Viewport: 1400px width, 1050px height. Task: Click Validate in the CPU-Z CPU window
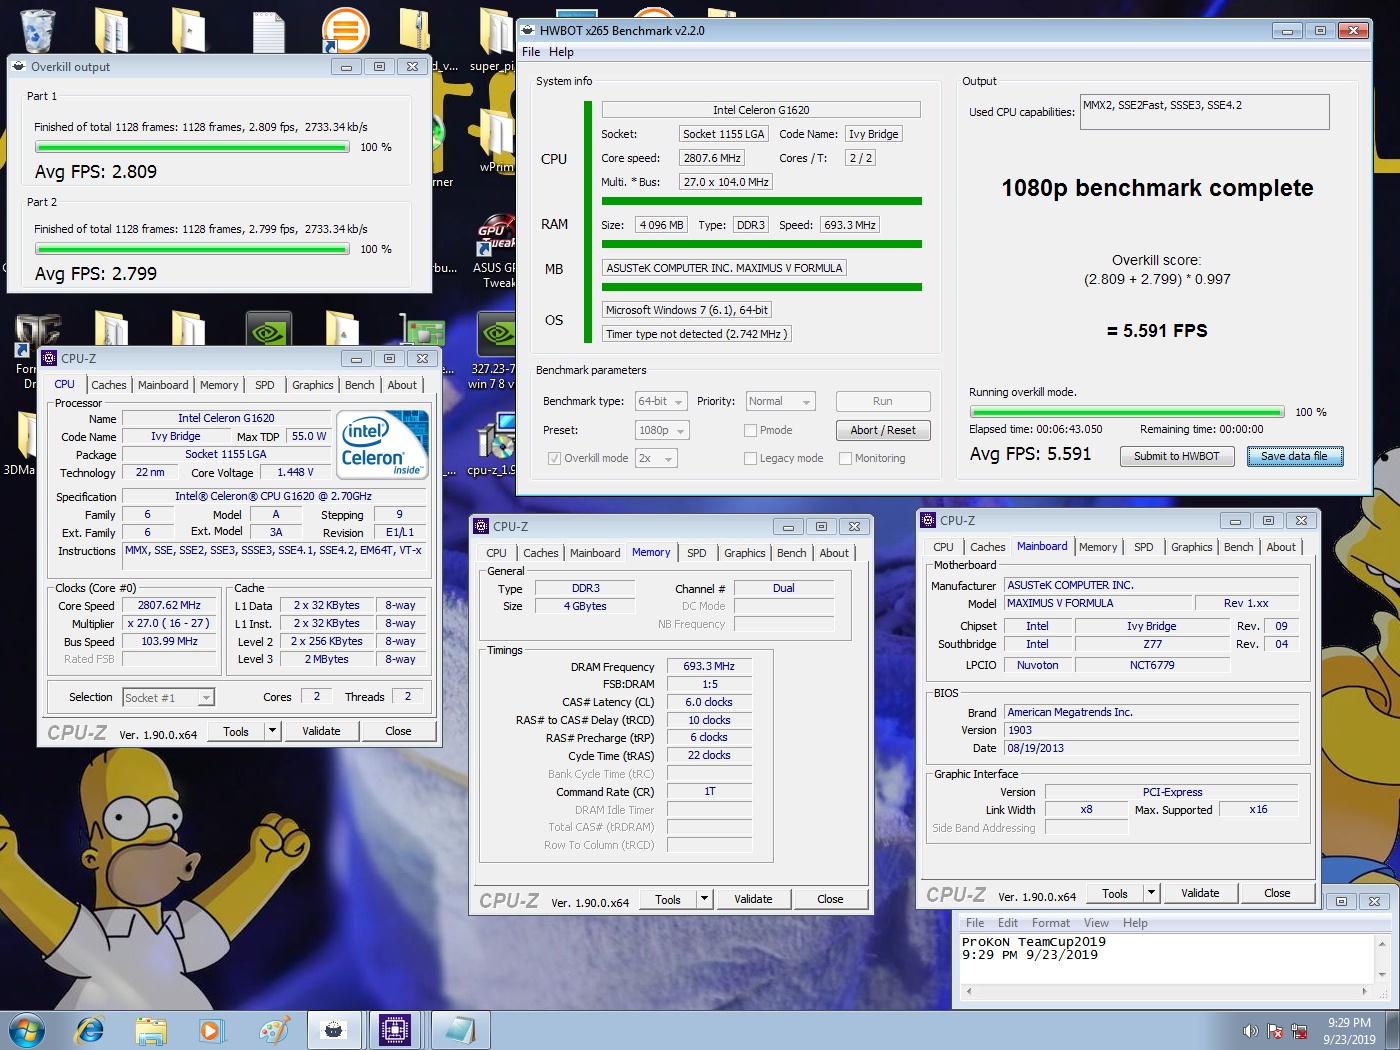click(x=321, y=731)
